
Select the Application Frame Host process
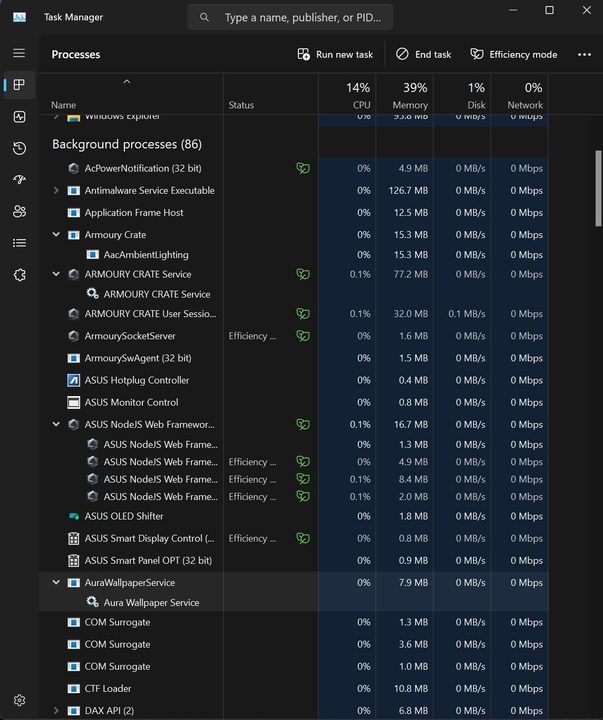(293, 213)
